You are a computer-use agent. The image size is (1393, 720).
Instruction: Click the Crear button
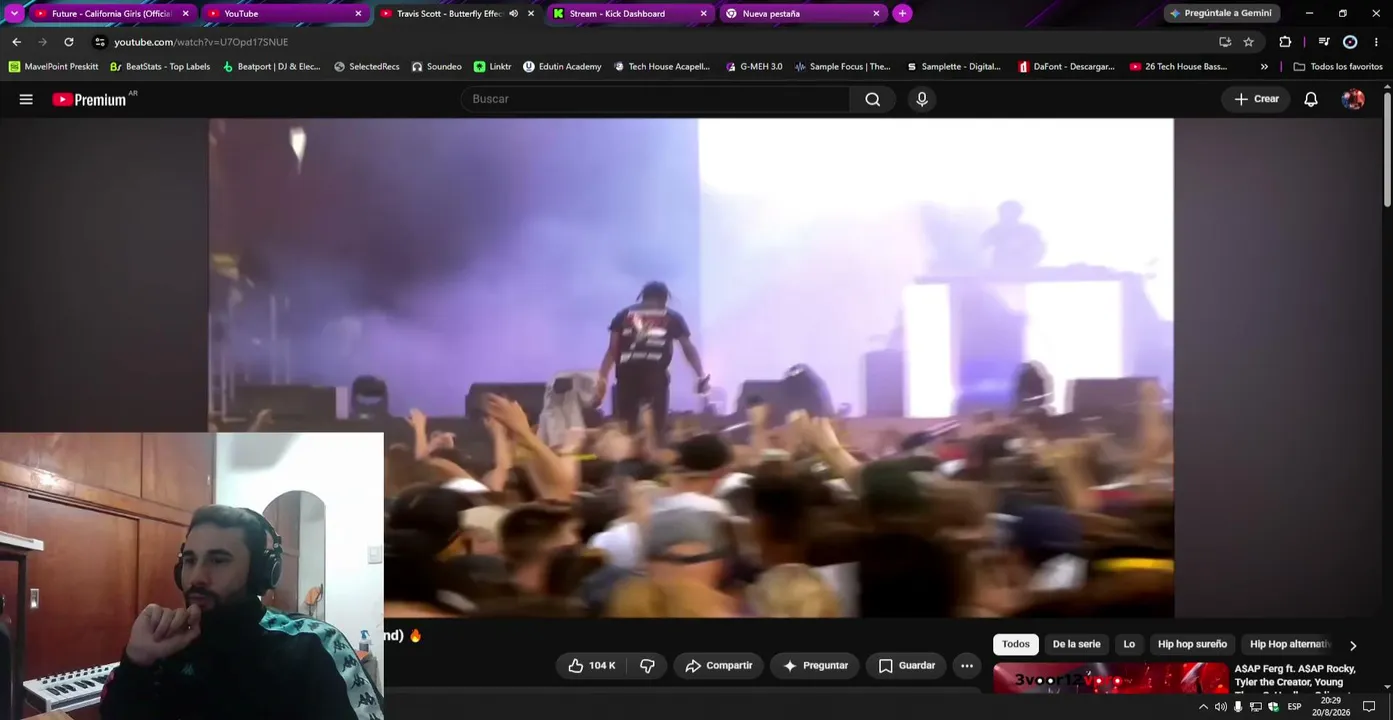1256,99
